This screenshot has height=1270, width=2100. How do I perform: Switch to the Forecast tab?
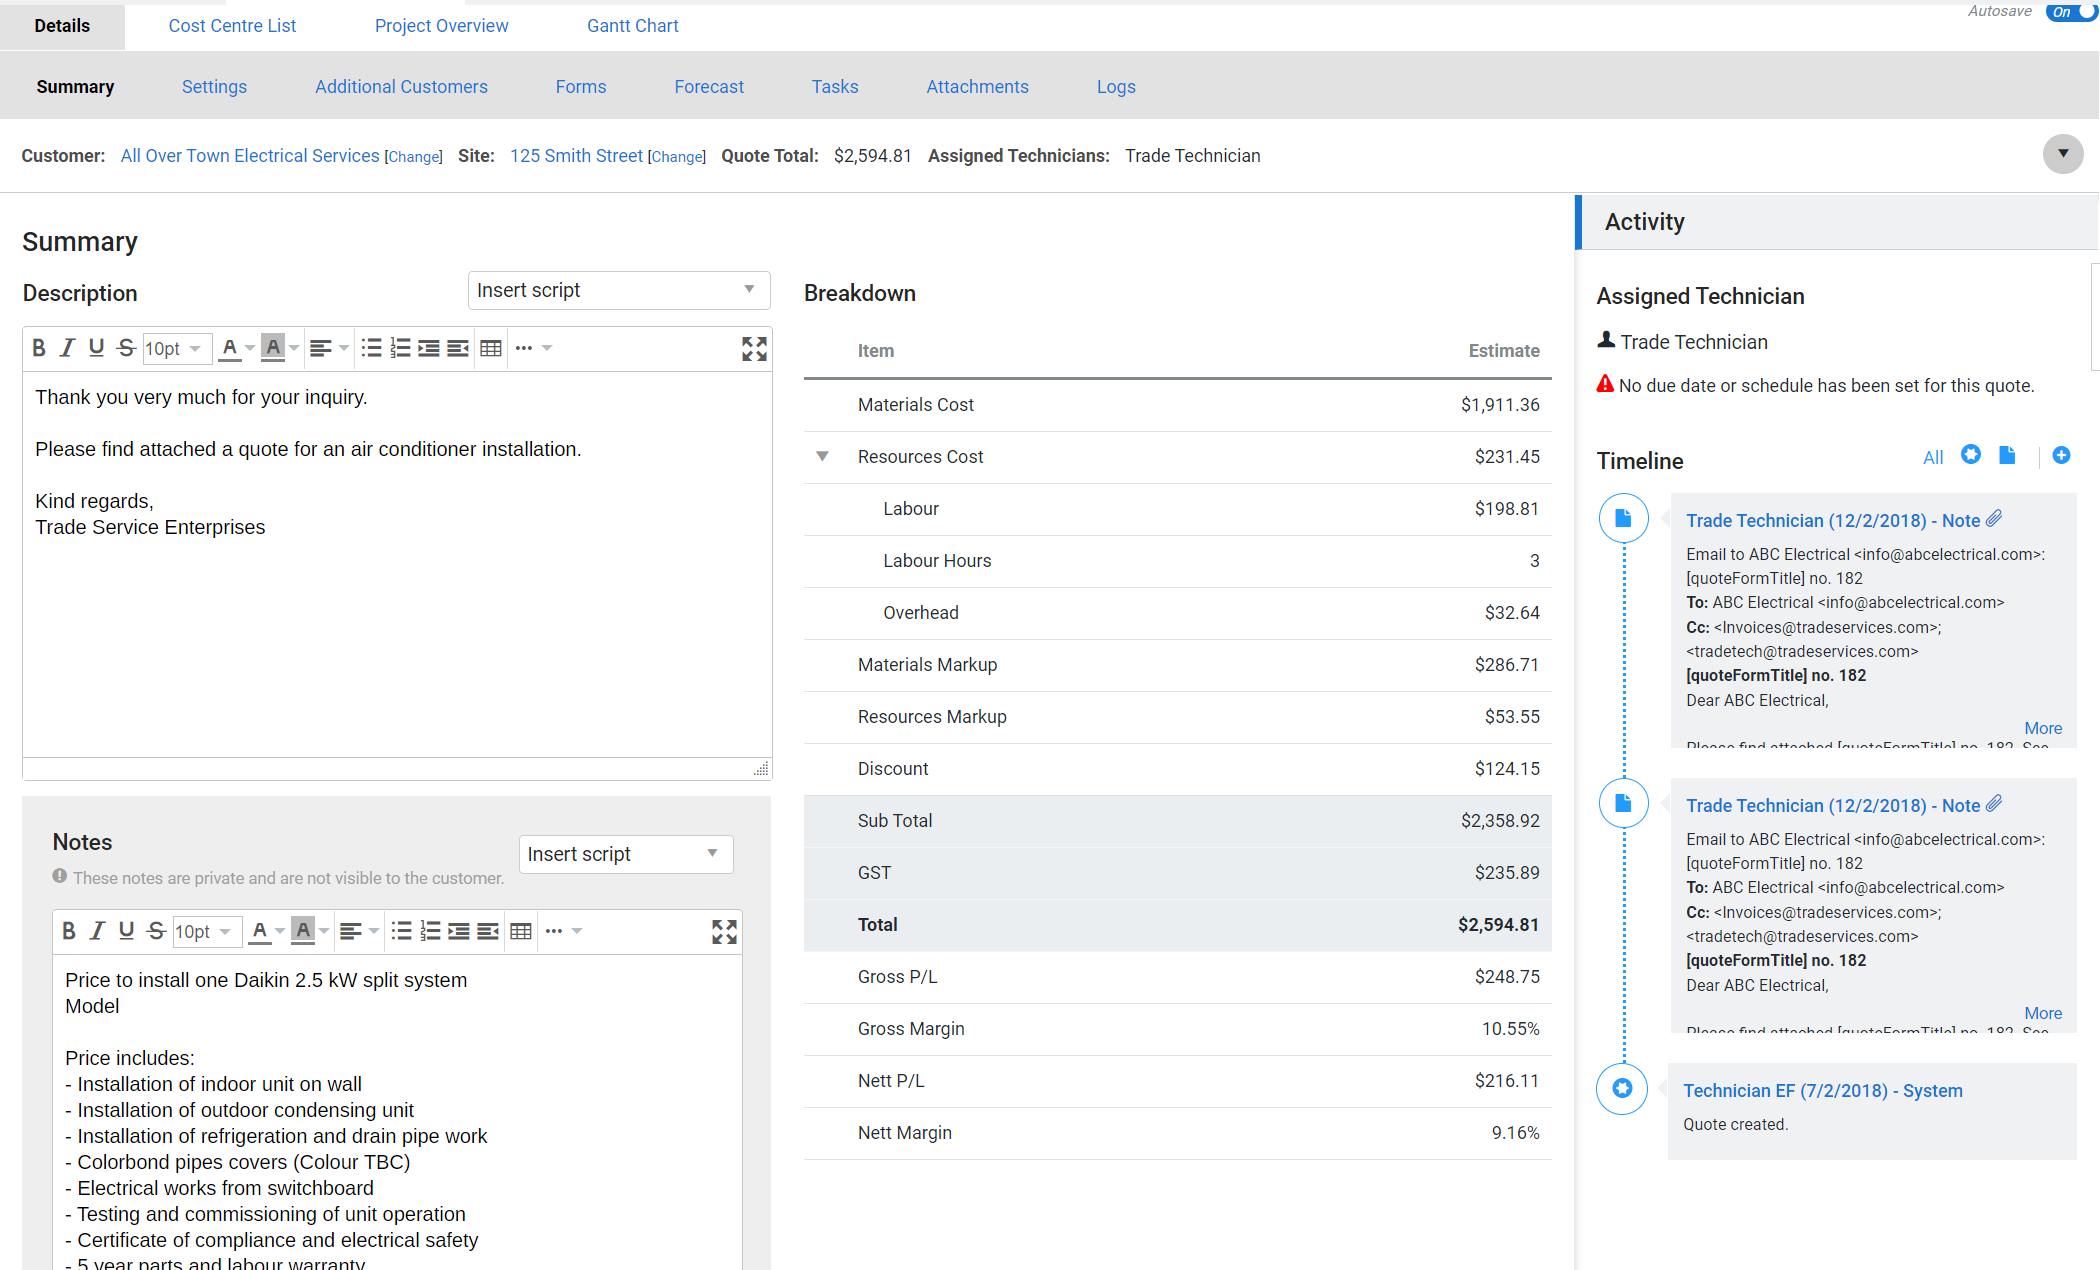(x=709, y=87)
